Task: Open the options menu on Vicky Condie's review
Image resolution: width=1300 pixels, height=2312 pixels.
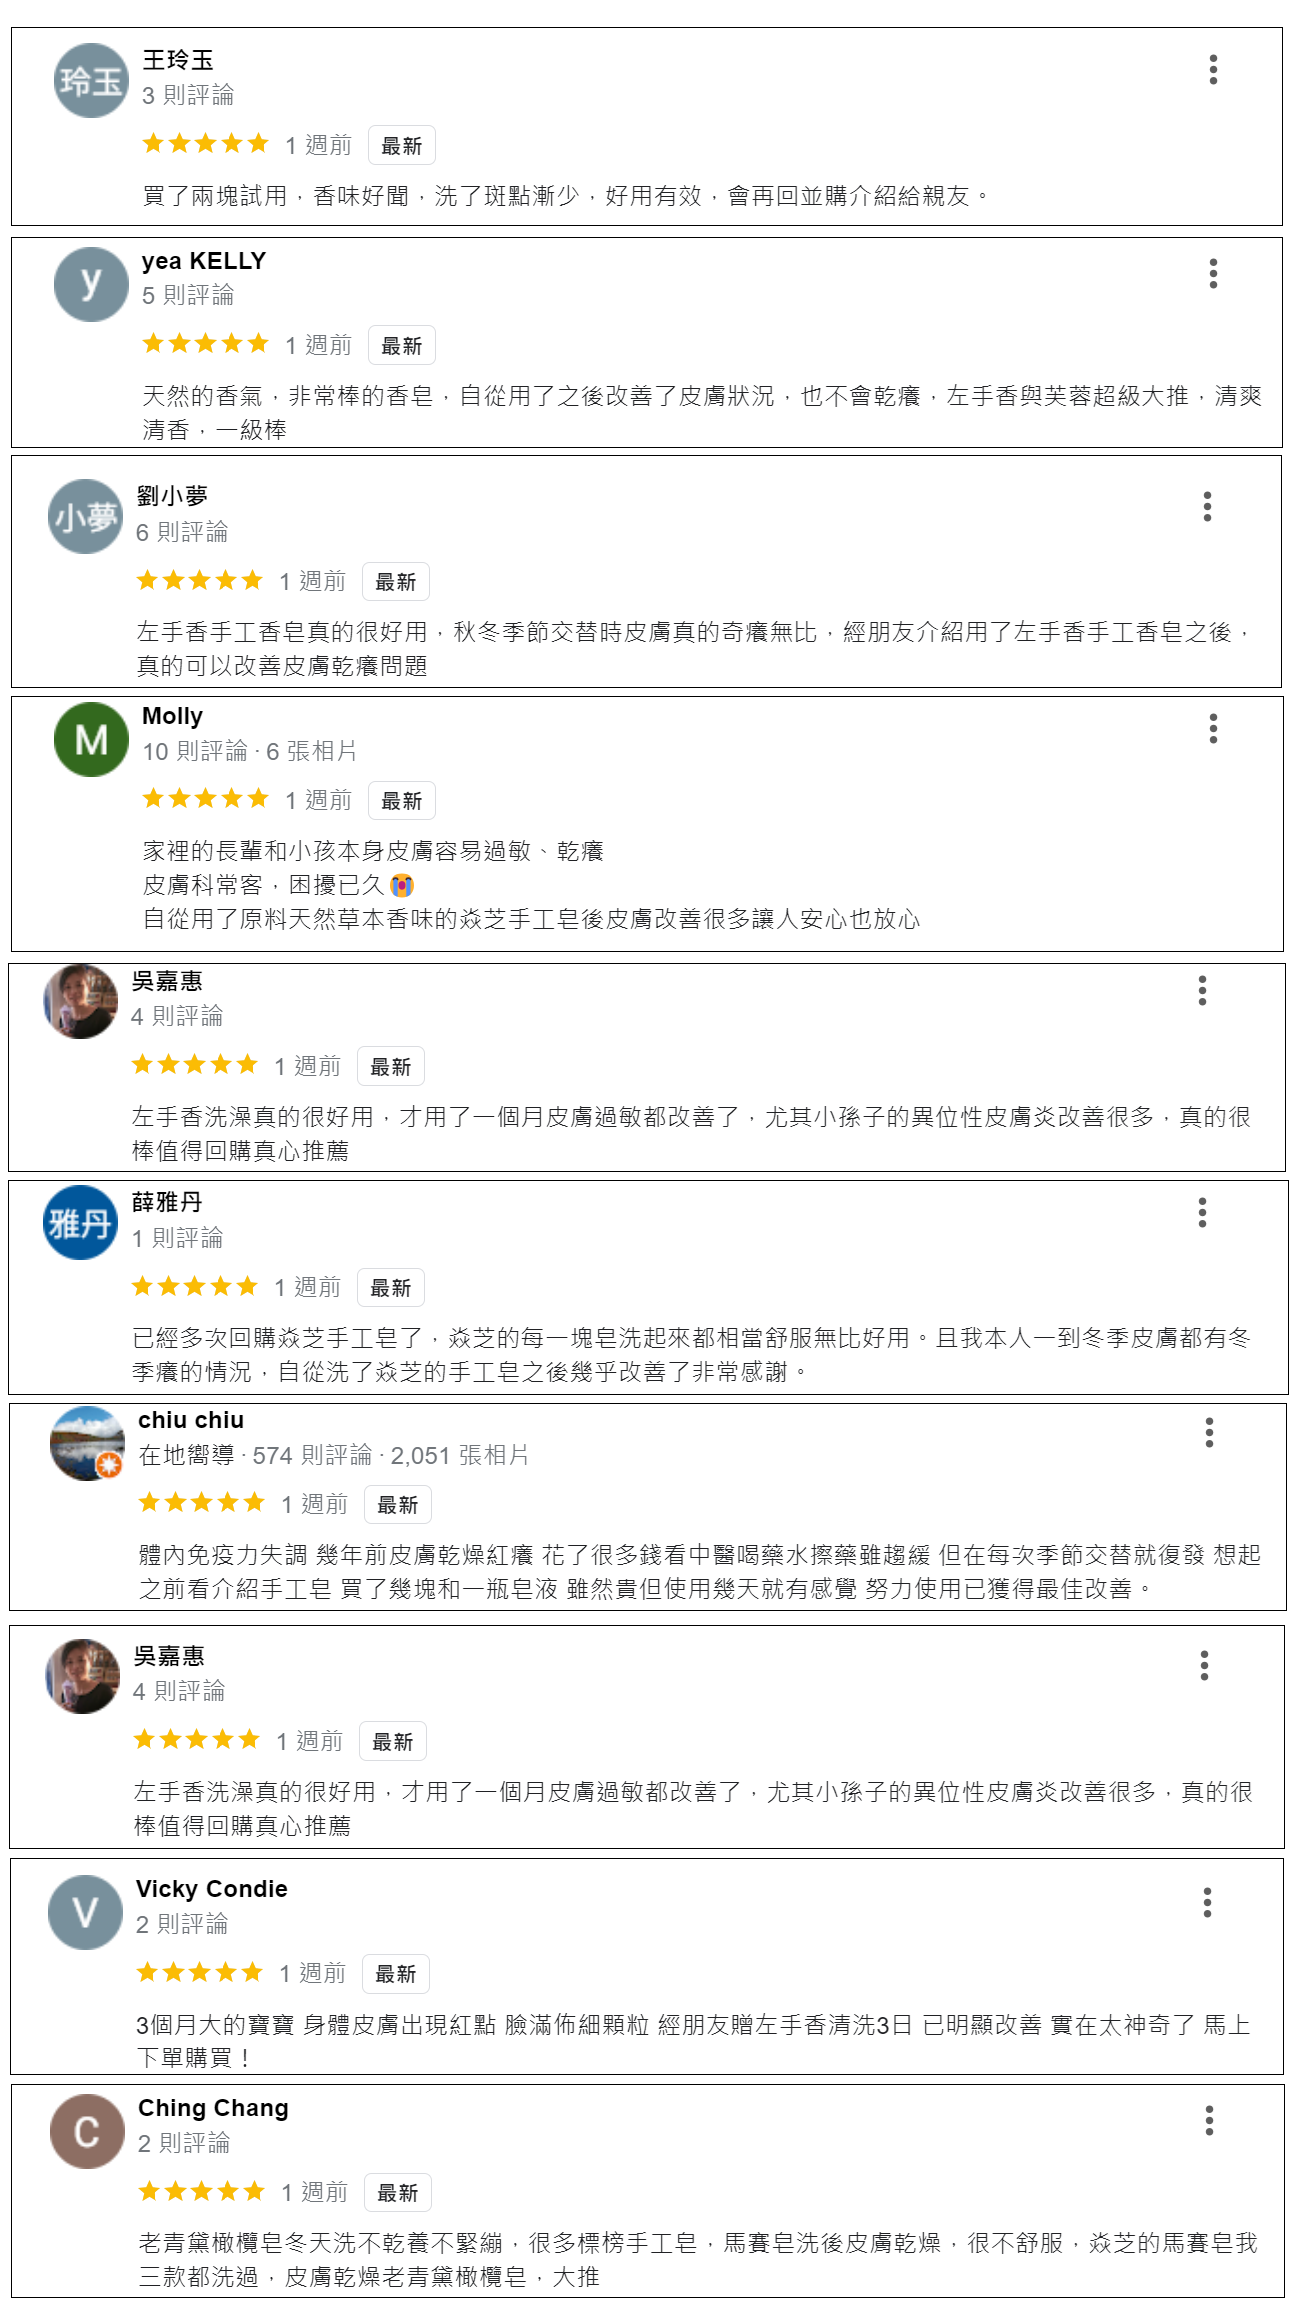Action: point(1207,1903)
